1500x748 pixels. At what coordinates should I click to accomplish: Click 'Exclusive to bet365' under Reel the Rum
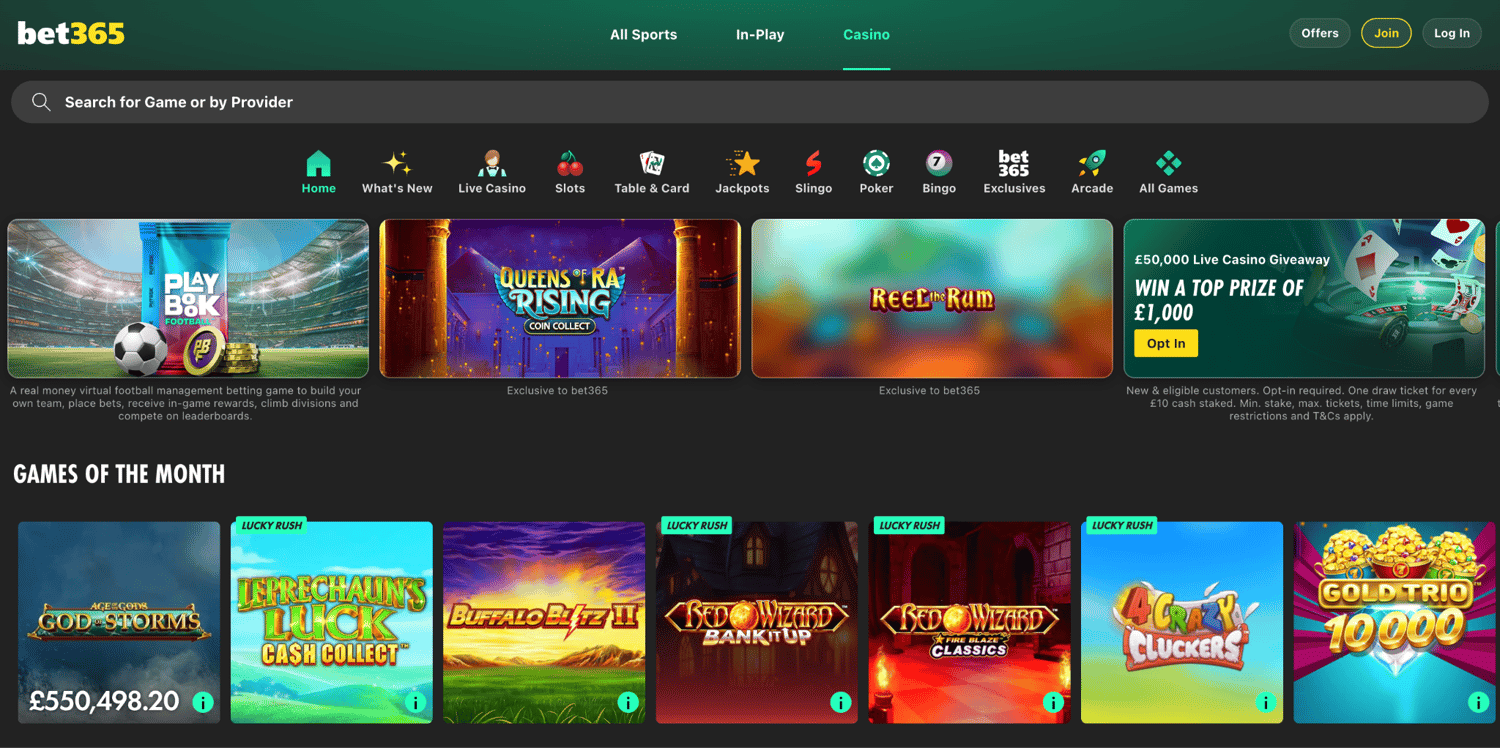tap(929, 391)
